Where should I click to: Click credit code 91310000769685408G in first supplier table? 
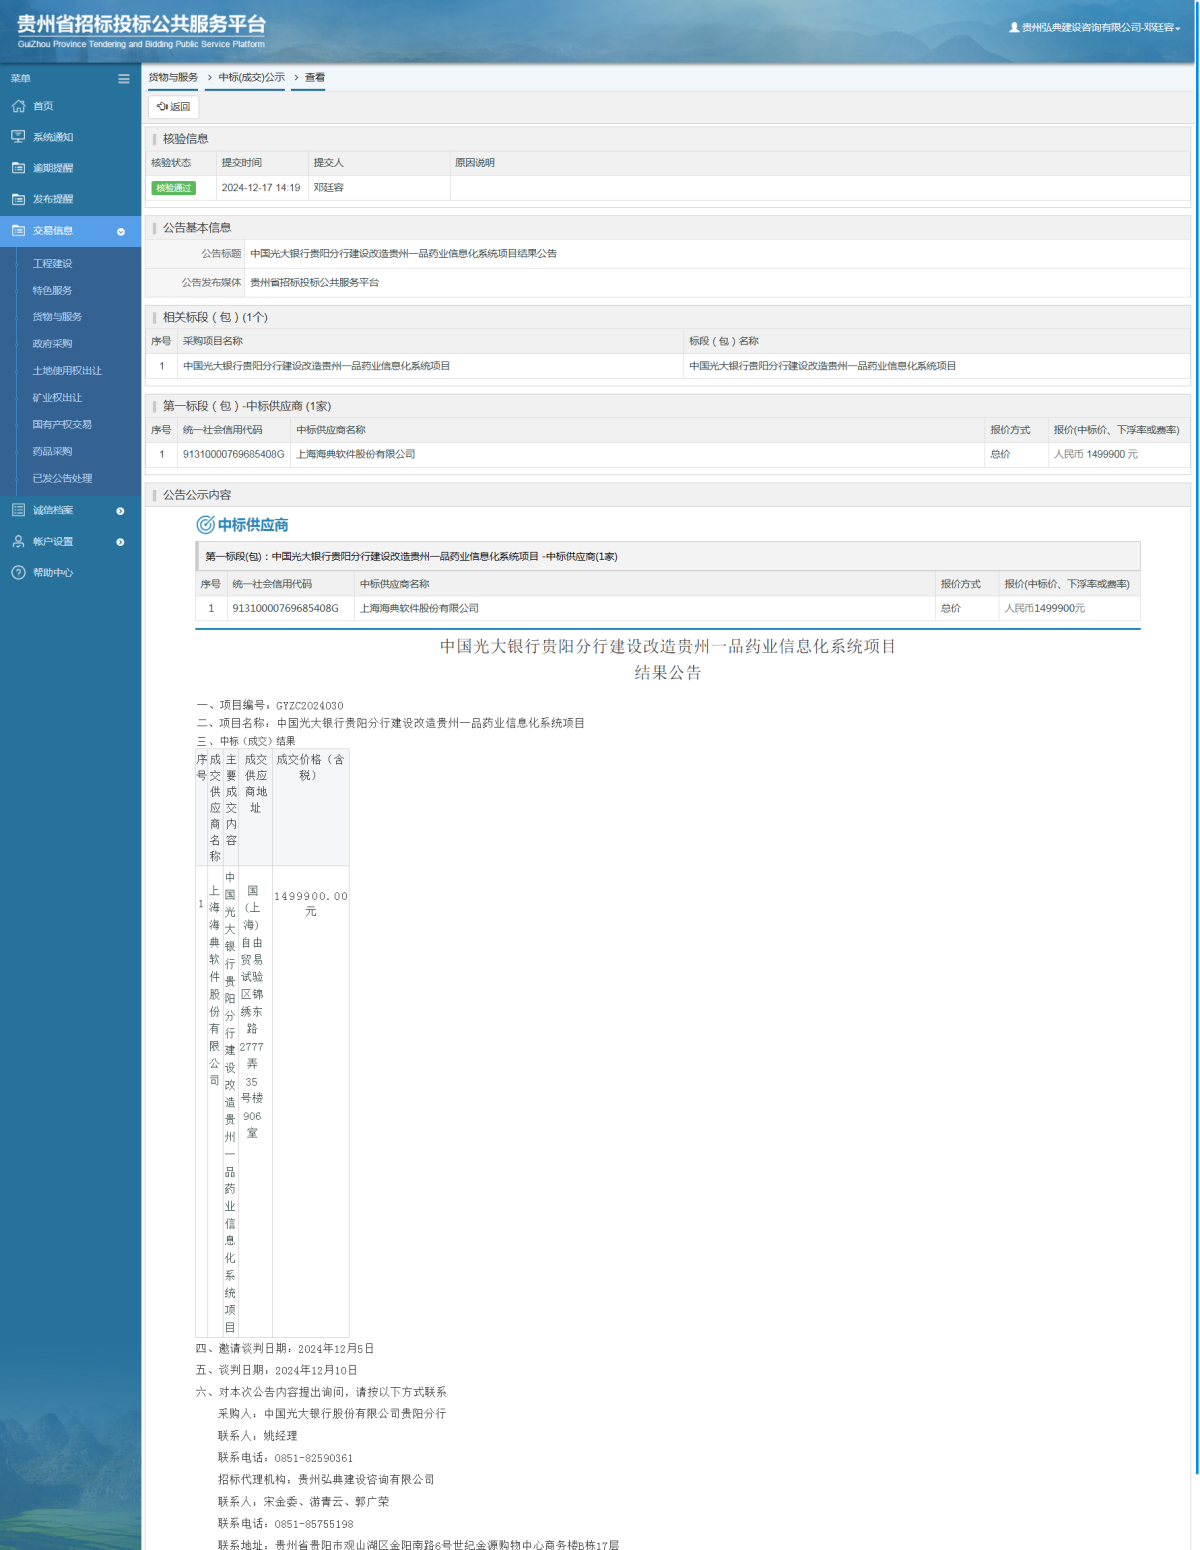[x=234, y=454]
